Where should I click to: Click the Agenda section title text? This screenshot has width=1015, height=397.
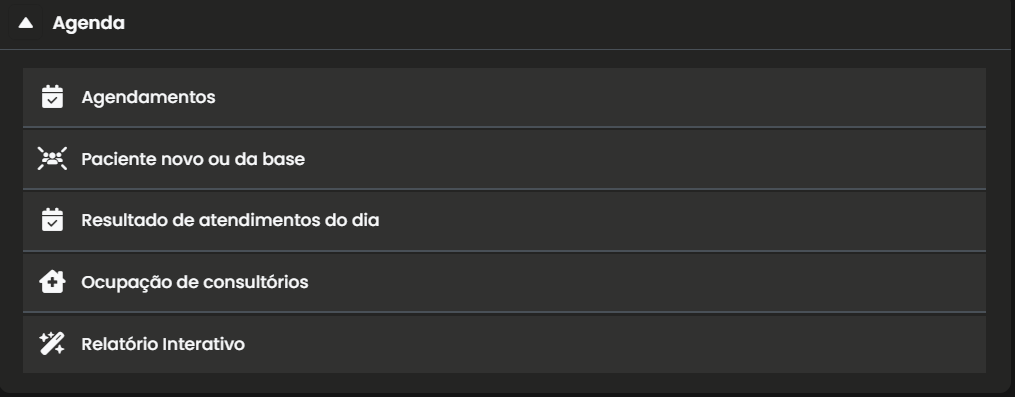pos(89,23)
